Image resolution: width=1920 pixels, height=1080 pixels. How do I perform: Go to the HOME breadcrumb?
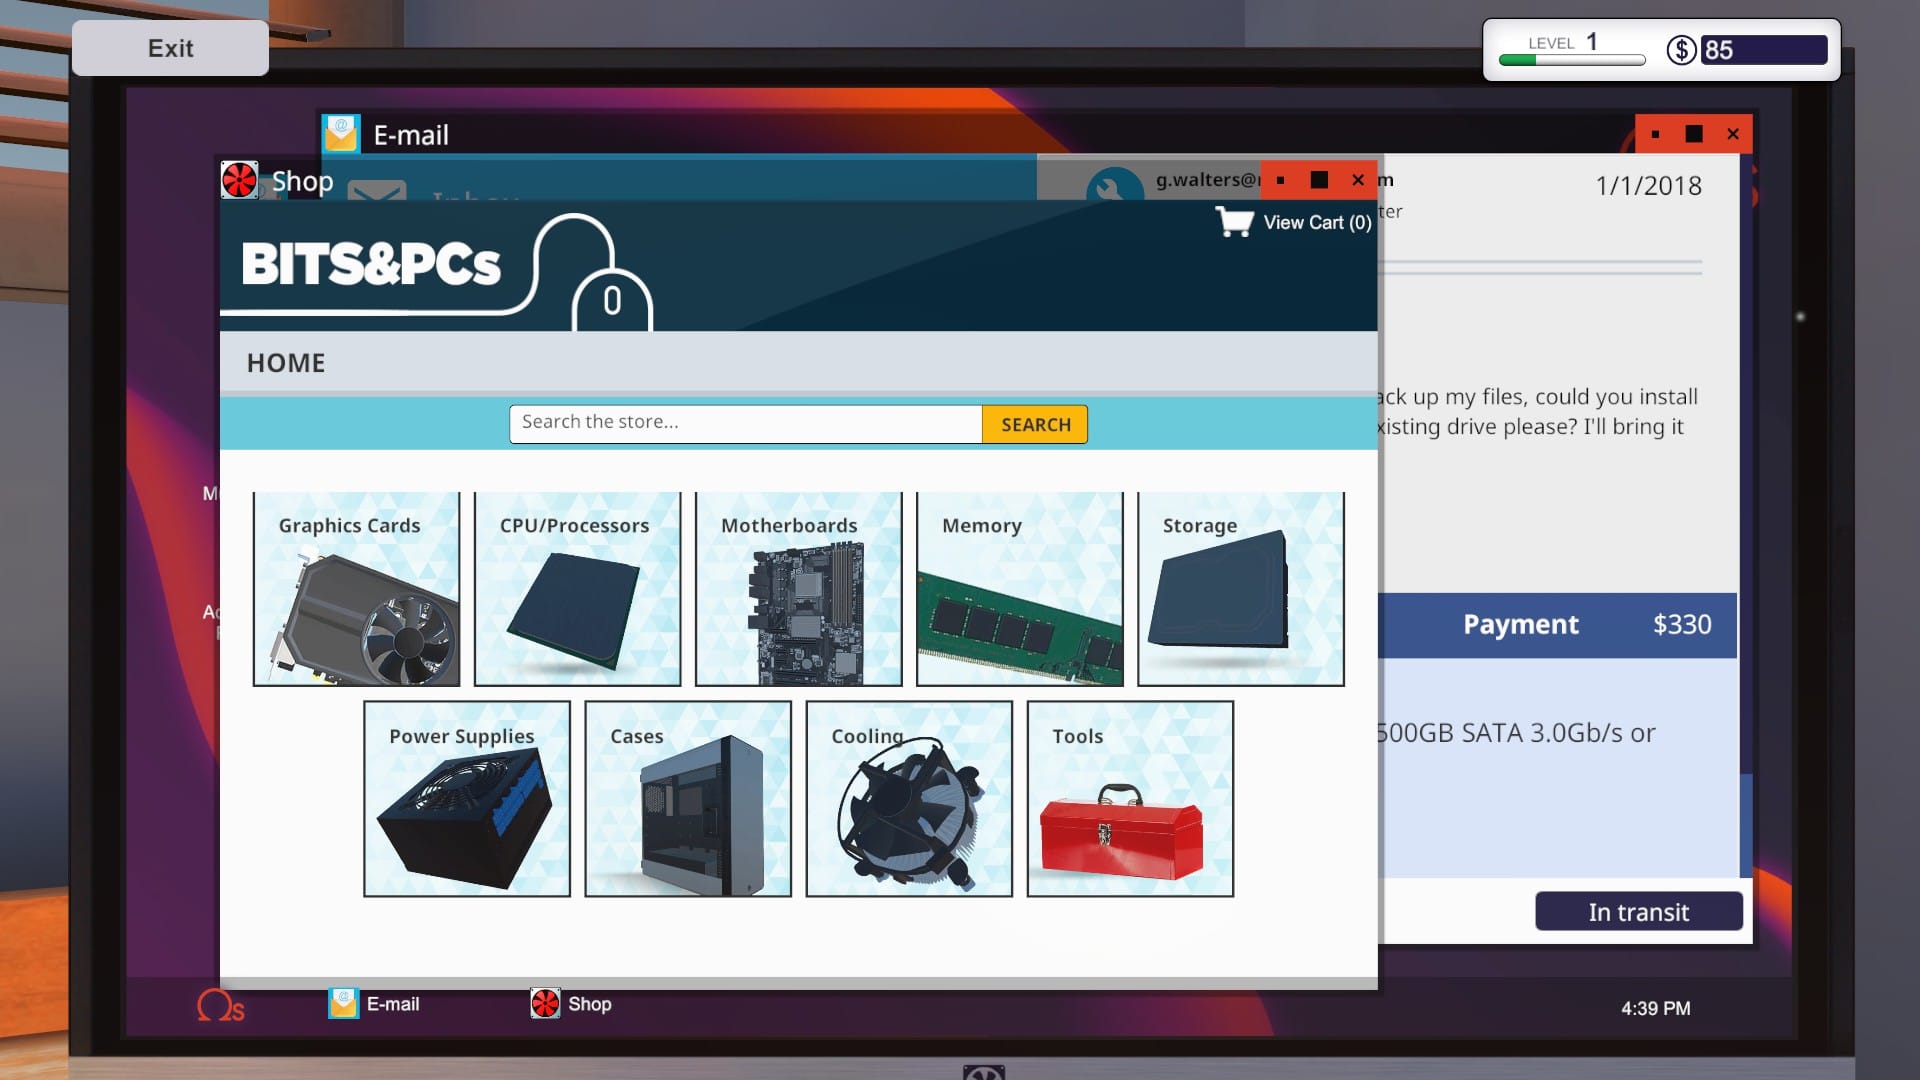[286, 363]
